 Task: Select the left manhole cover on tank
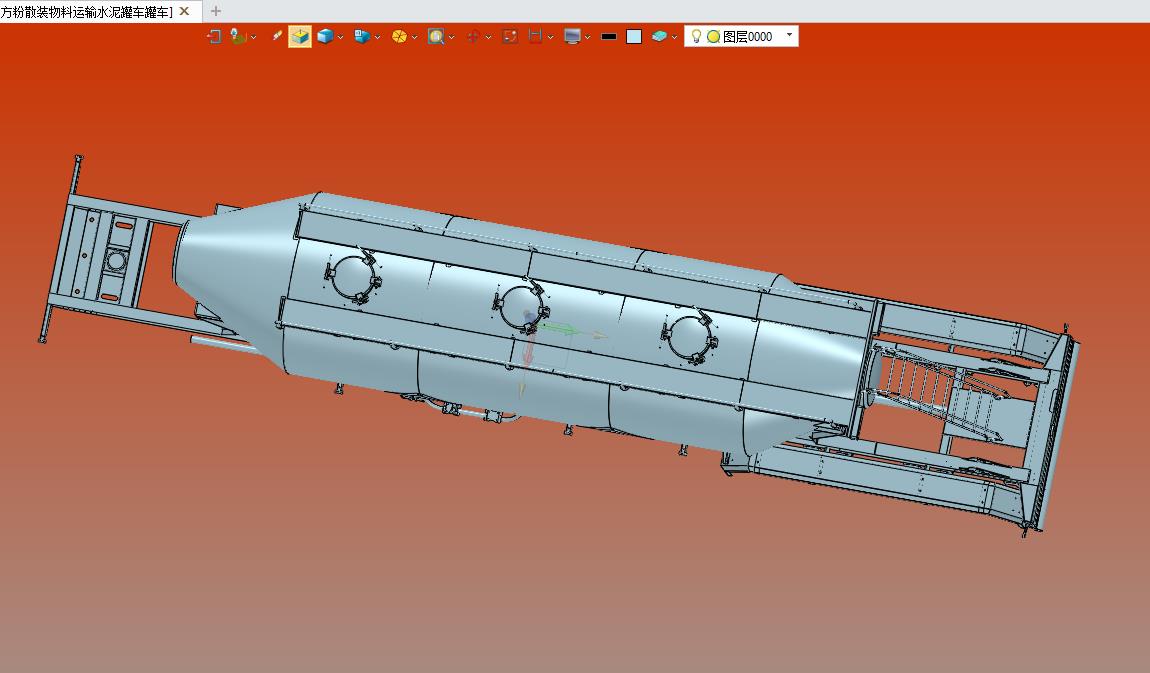pos(354,276)
